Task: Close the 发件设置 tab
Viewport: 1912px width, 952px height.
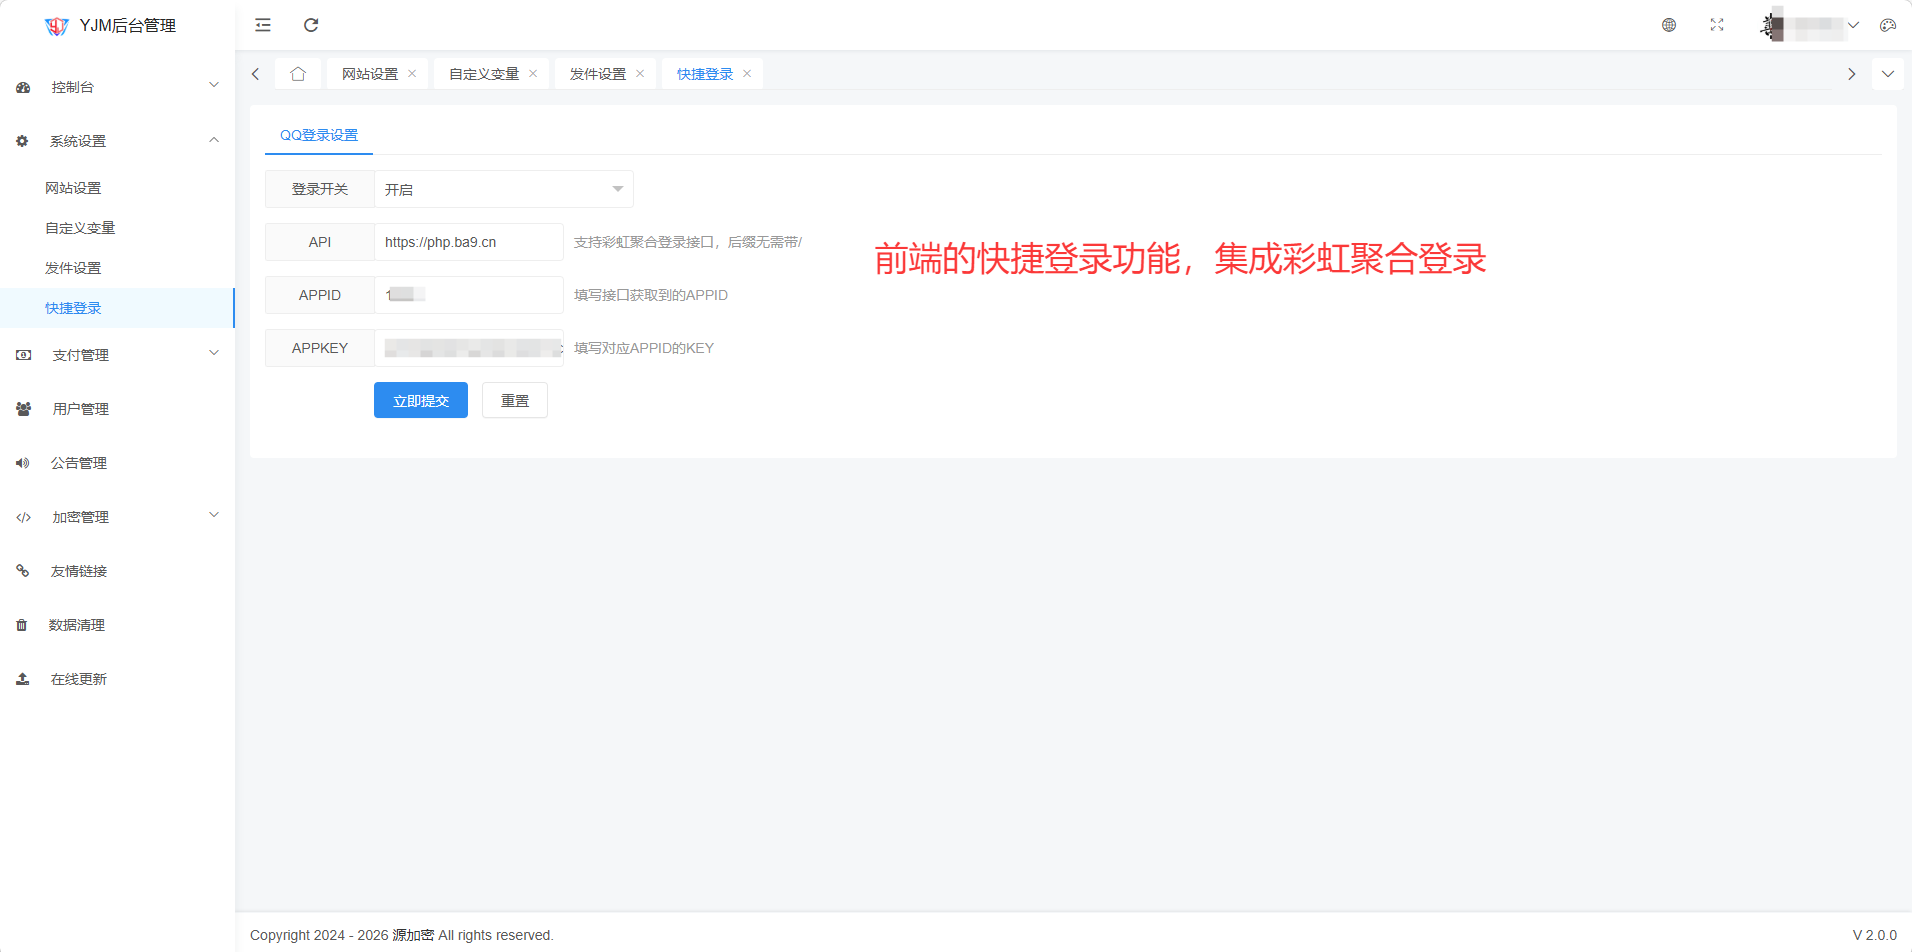Action: (x=640, y=74)
